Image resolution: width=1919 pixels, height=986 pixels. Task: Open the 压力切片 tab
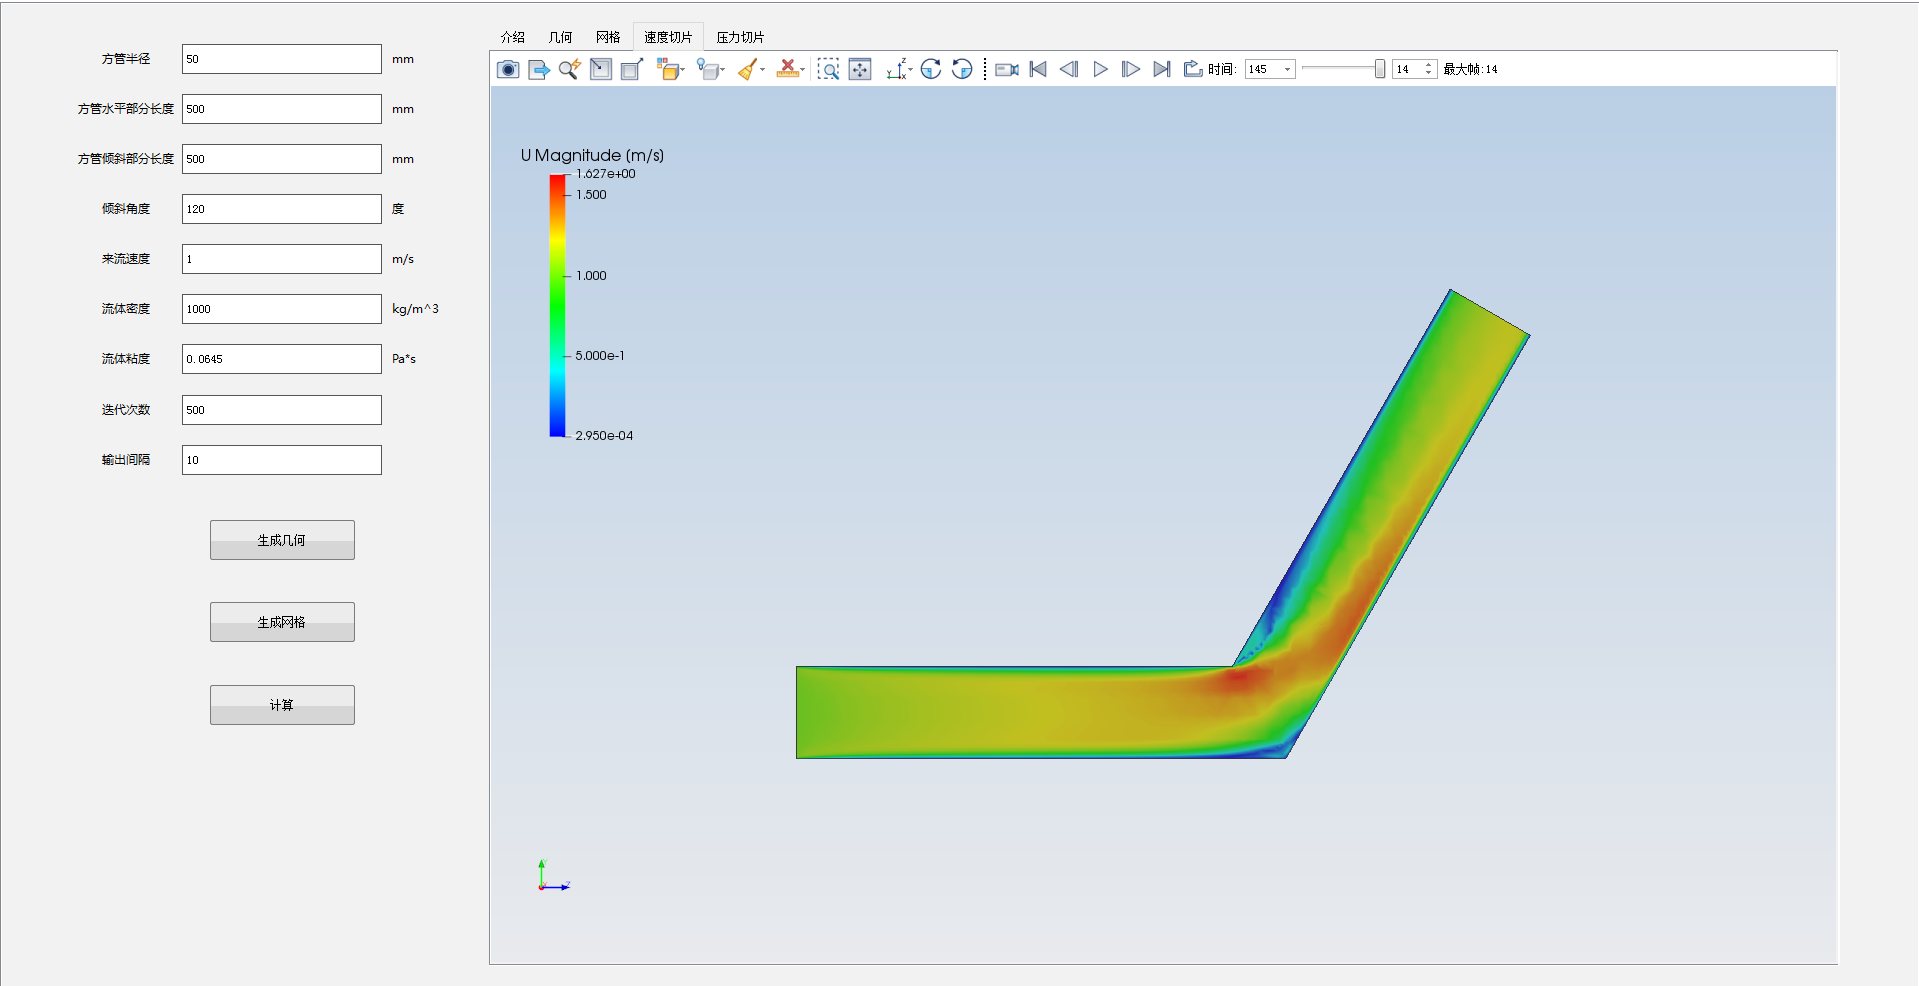click(x=740, y=37)
